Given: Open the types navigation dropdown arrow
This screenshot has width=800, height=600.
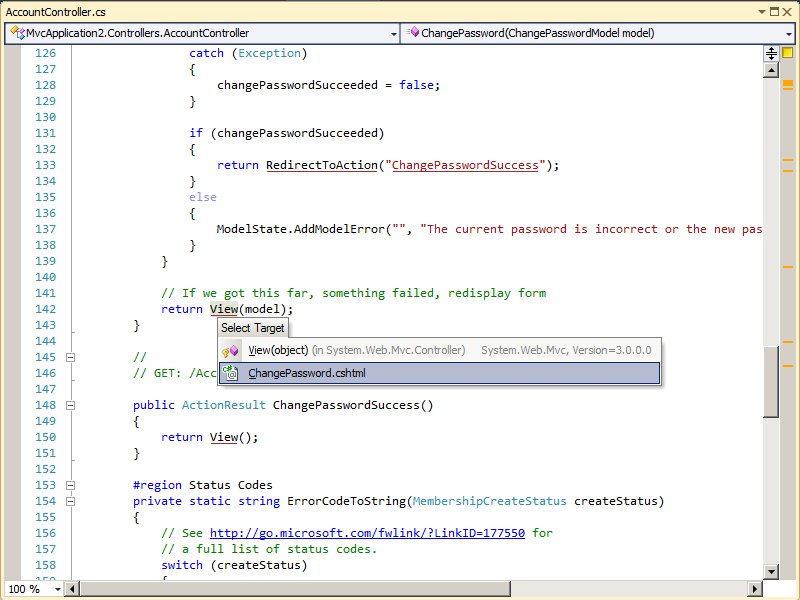Looking at the screenshot, I should pos(391,33).
